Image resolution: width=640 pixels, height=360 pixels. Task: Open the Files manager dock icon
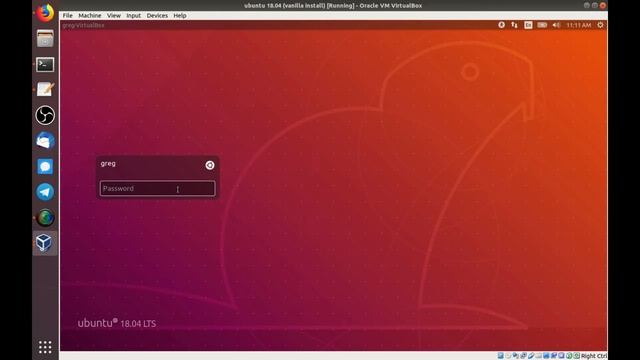[x=45, y=38]
